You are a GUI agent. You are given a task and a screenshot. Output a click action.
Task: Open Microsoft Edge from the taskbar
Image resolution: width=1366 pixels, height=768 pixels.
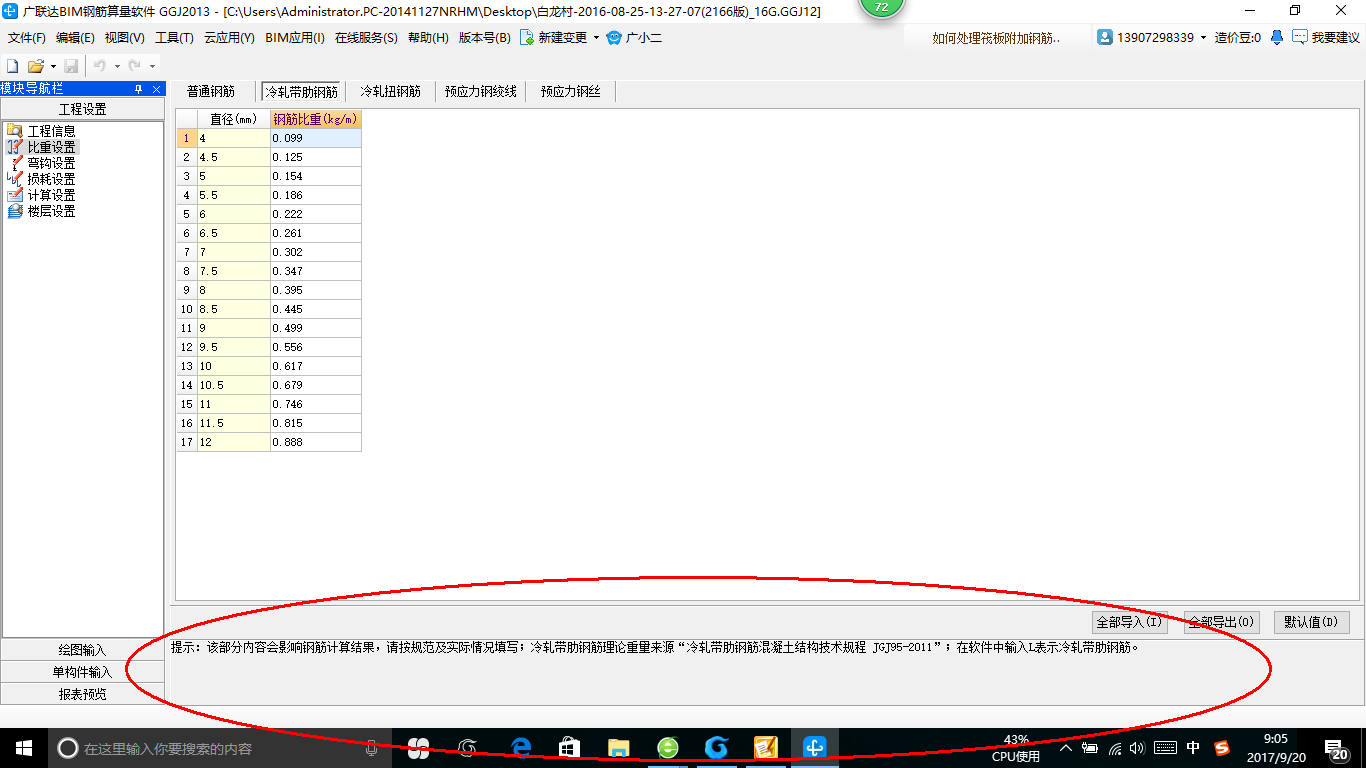521,748
